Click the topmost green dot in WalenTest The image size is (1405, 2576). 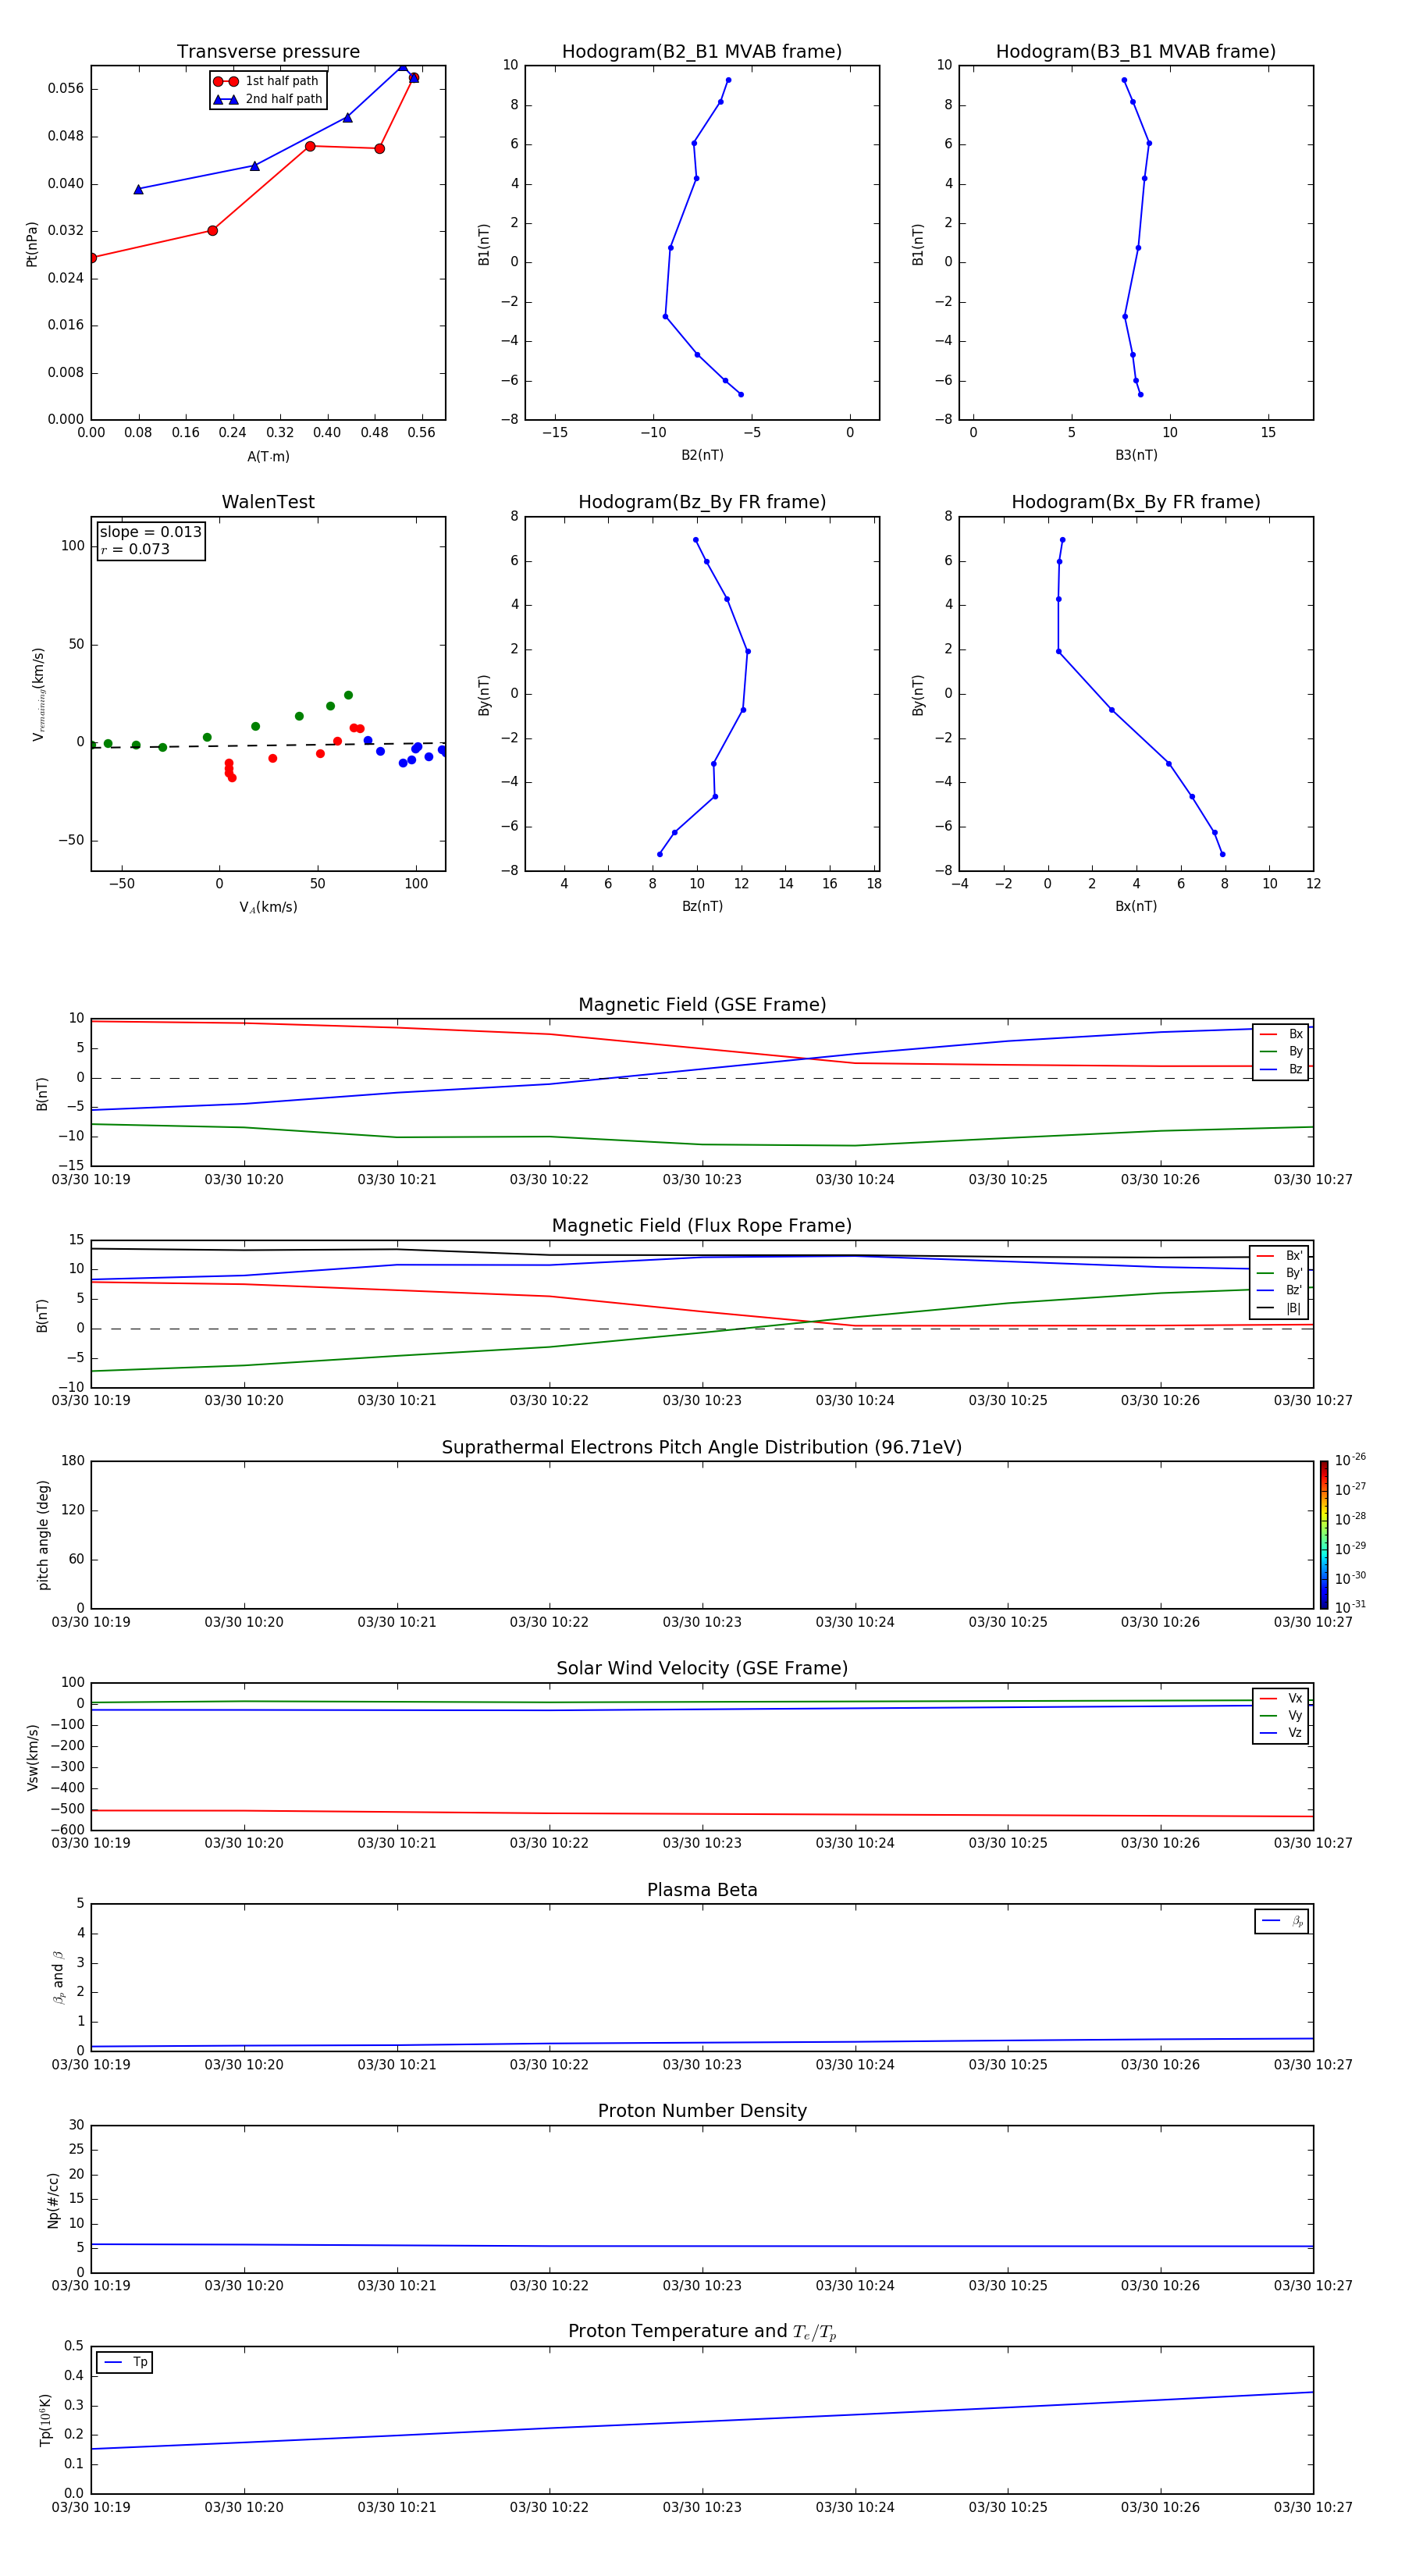[x=348, y=695]
